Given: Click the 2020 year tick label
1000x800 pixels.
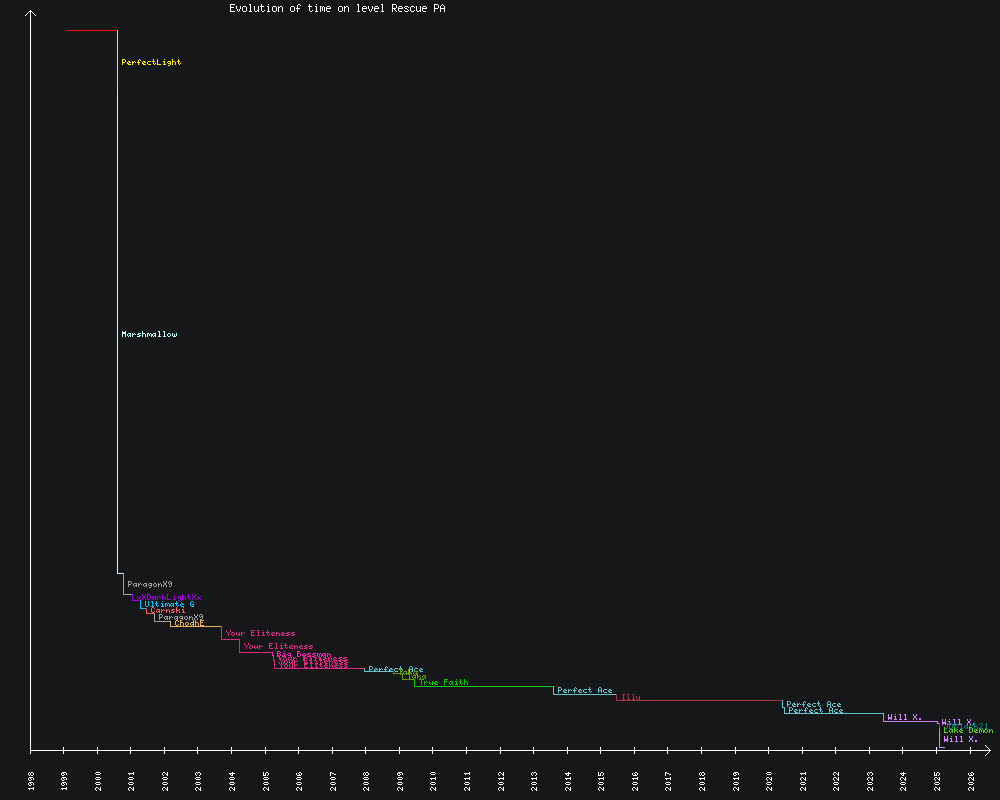Looking at the screenshot, I should (769, 780).
